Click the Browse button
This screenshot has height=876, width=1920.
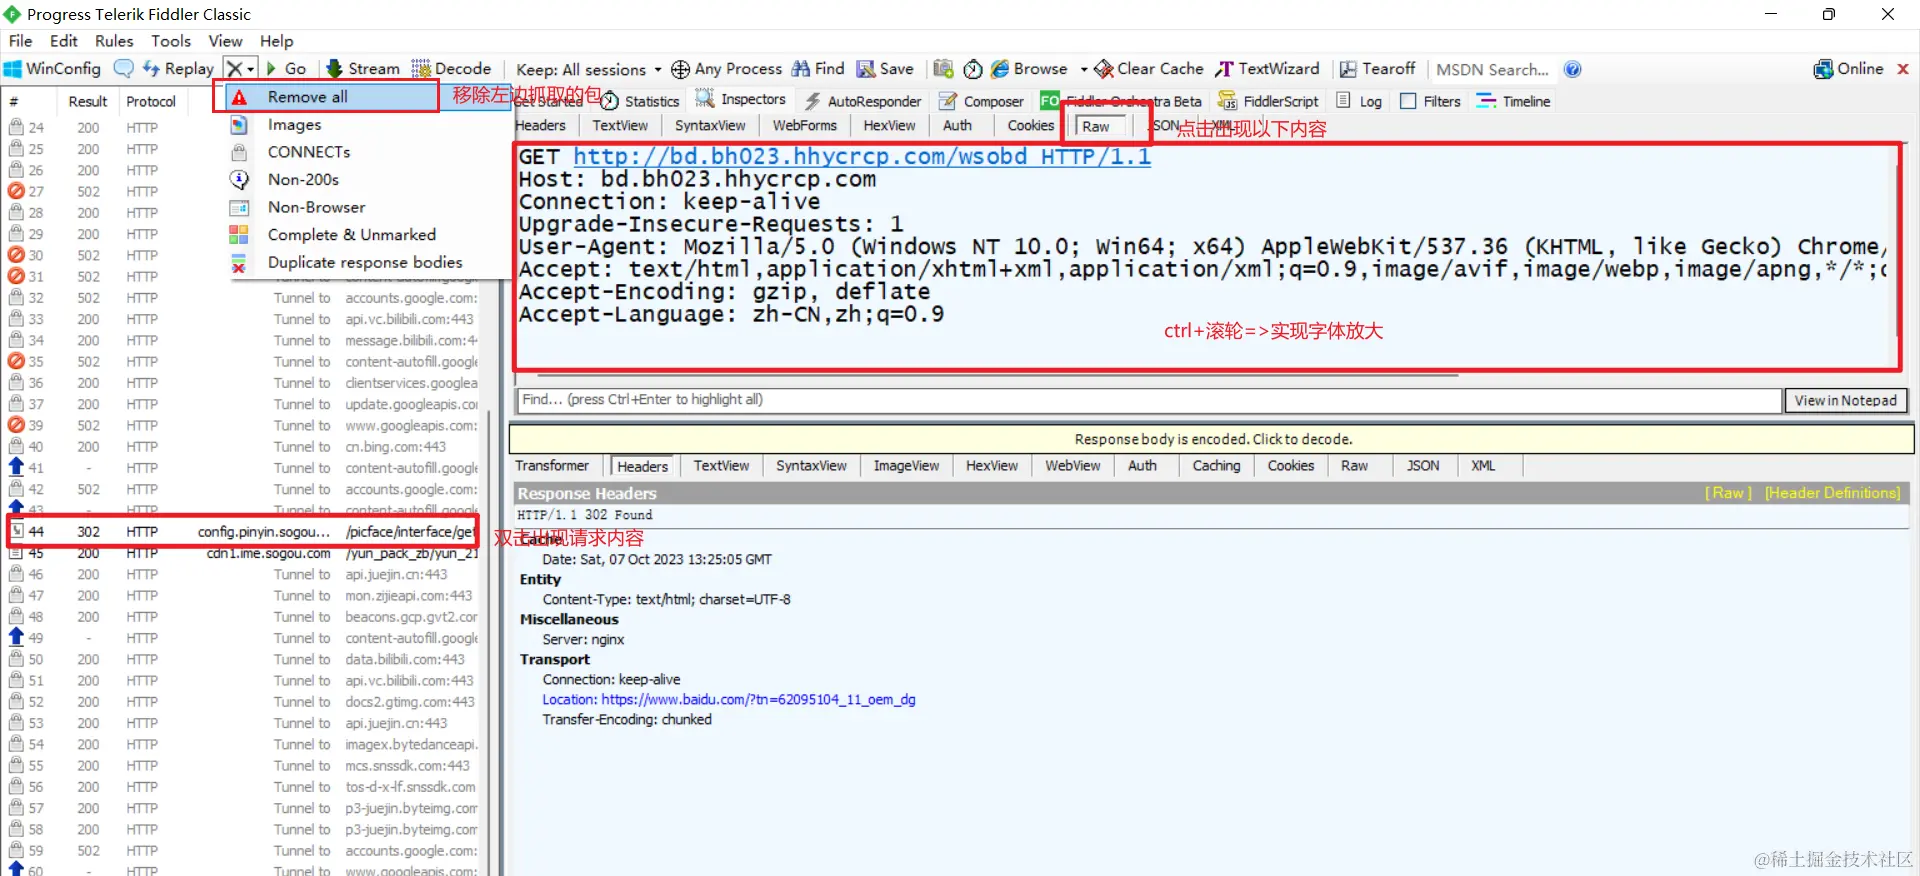coord(1029,68)
